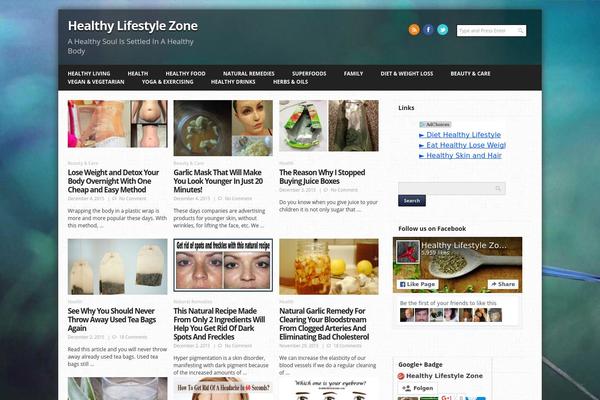This screenshot has width=600, height=400.
Task: Open 'Lose Weight and Detox Your Body' article
Action: pyautogui.click(x=113, y=181)
